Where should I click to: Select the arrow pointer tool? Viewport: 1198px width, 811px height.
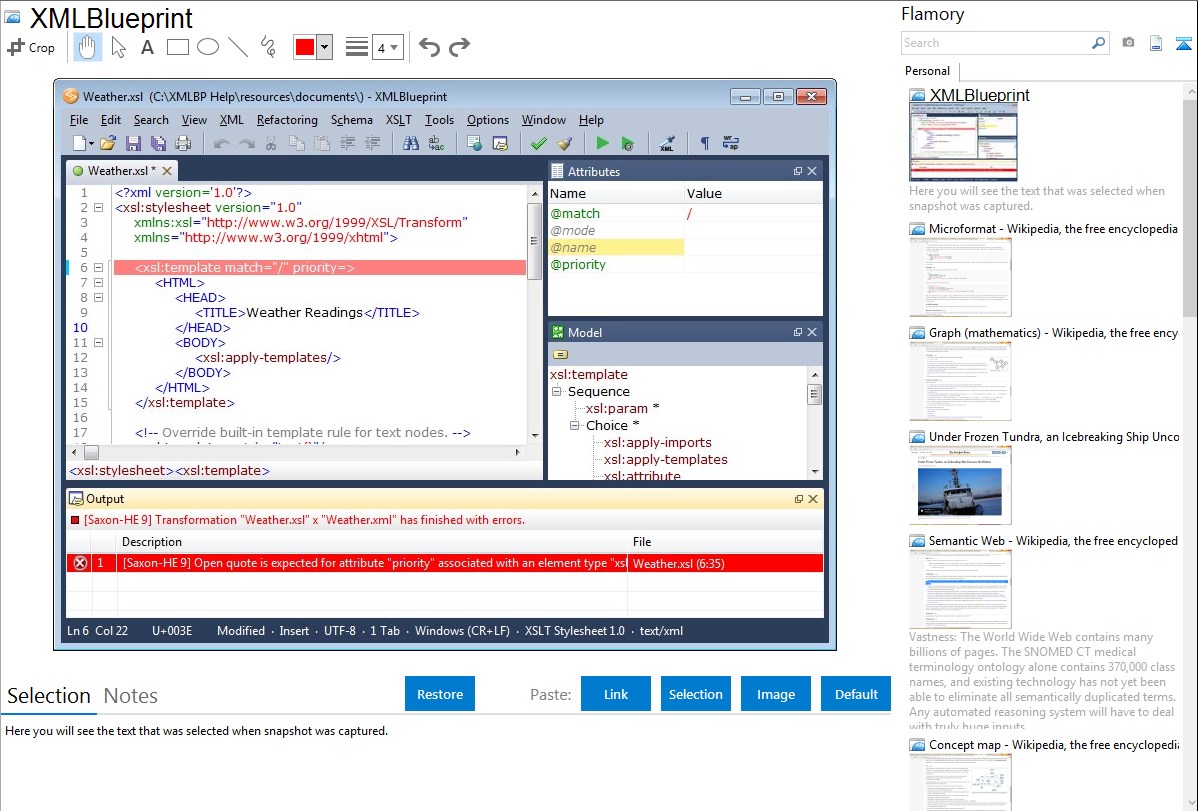[x=118, y=47]
